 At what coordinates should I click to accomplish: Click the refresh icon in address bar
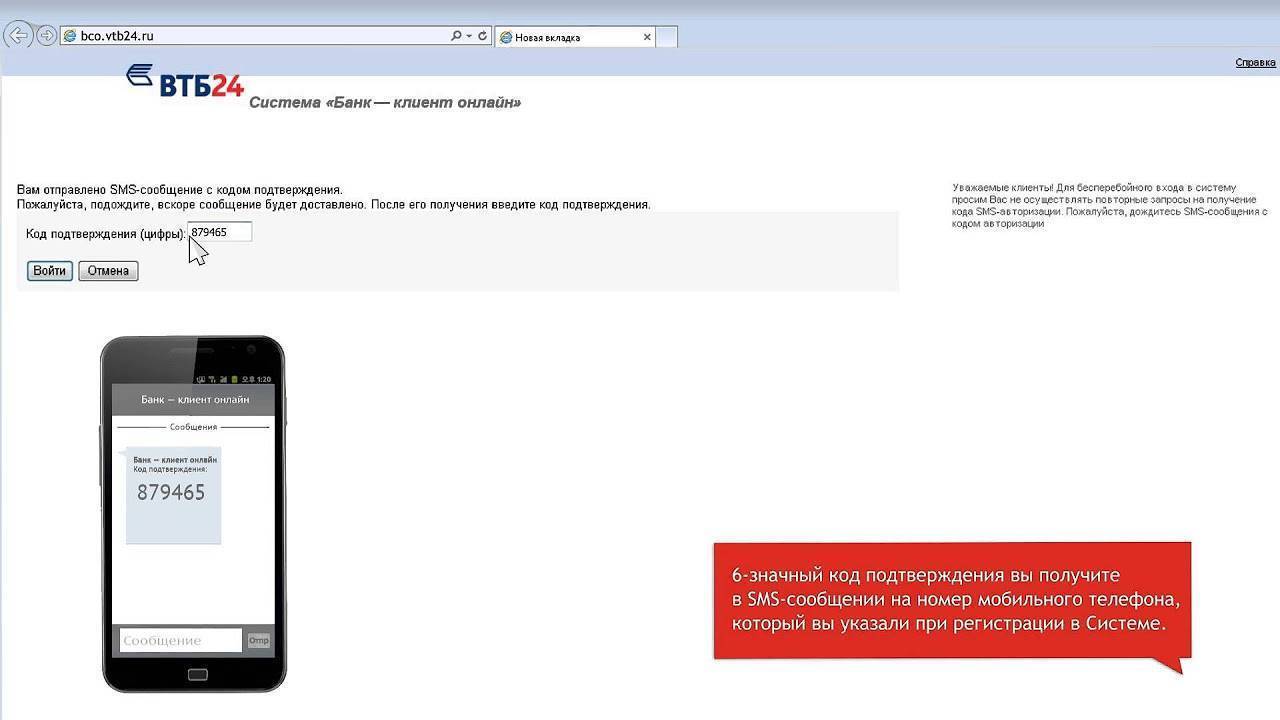pyautogui.click(x=482, y=36)
